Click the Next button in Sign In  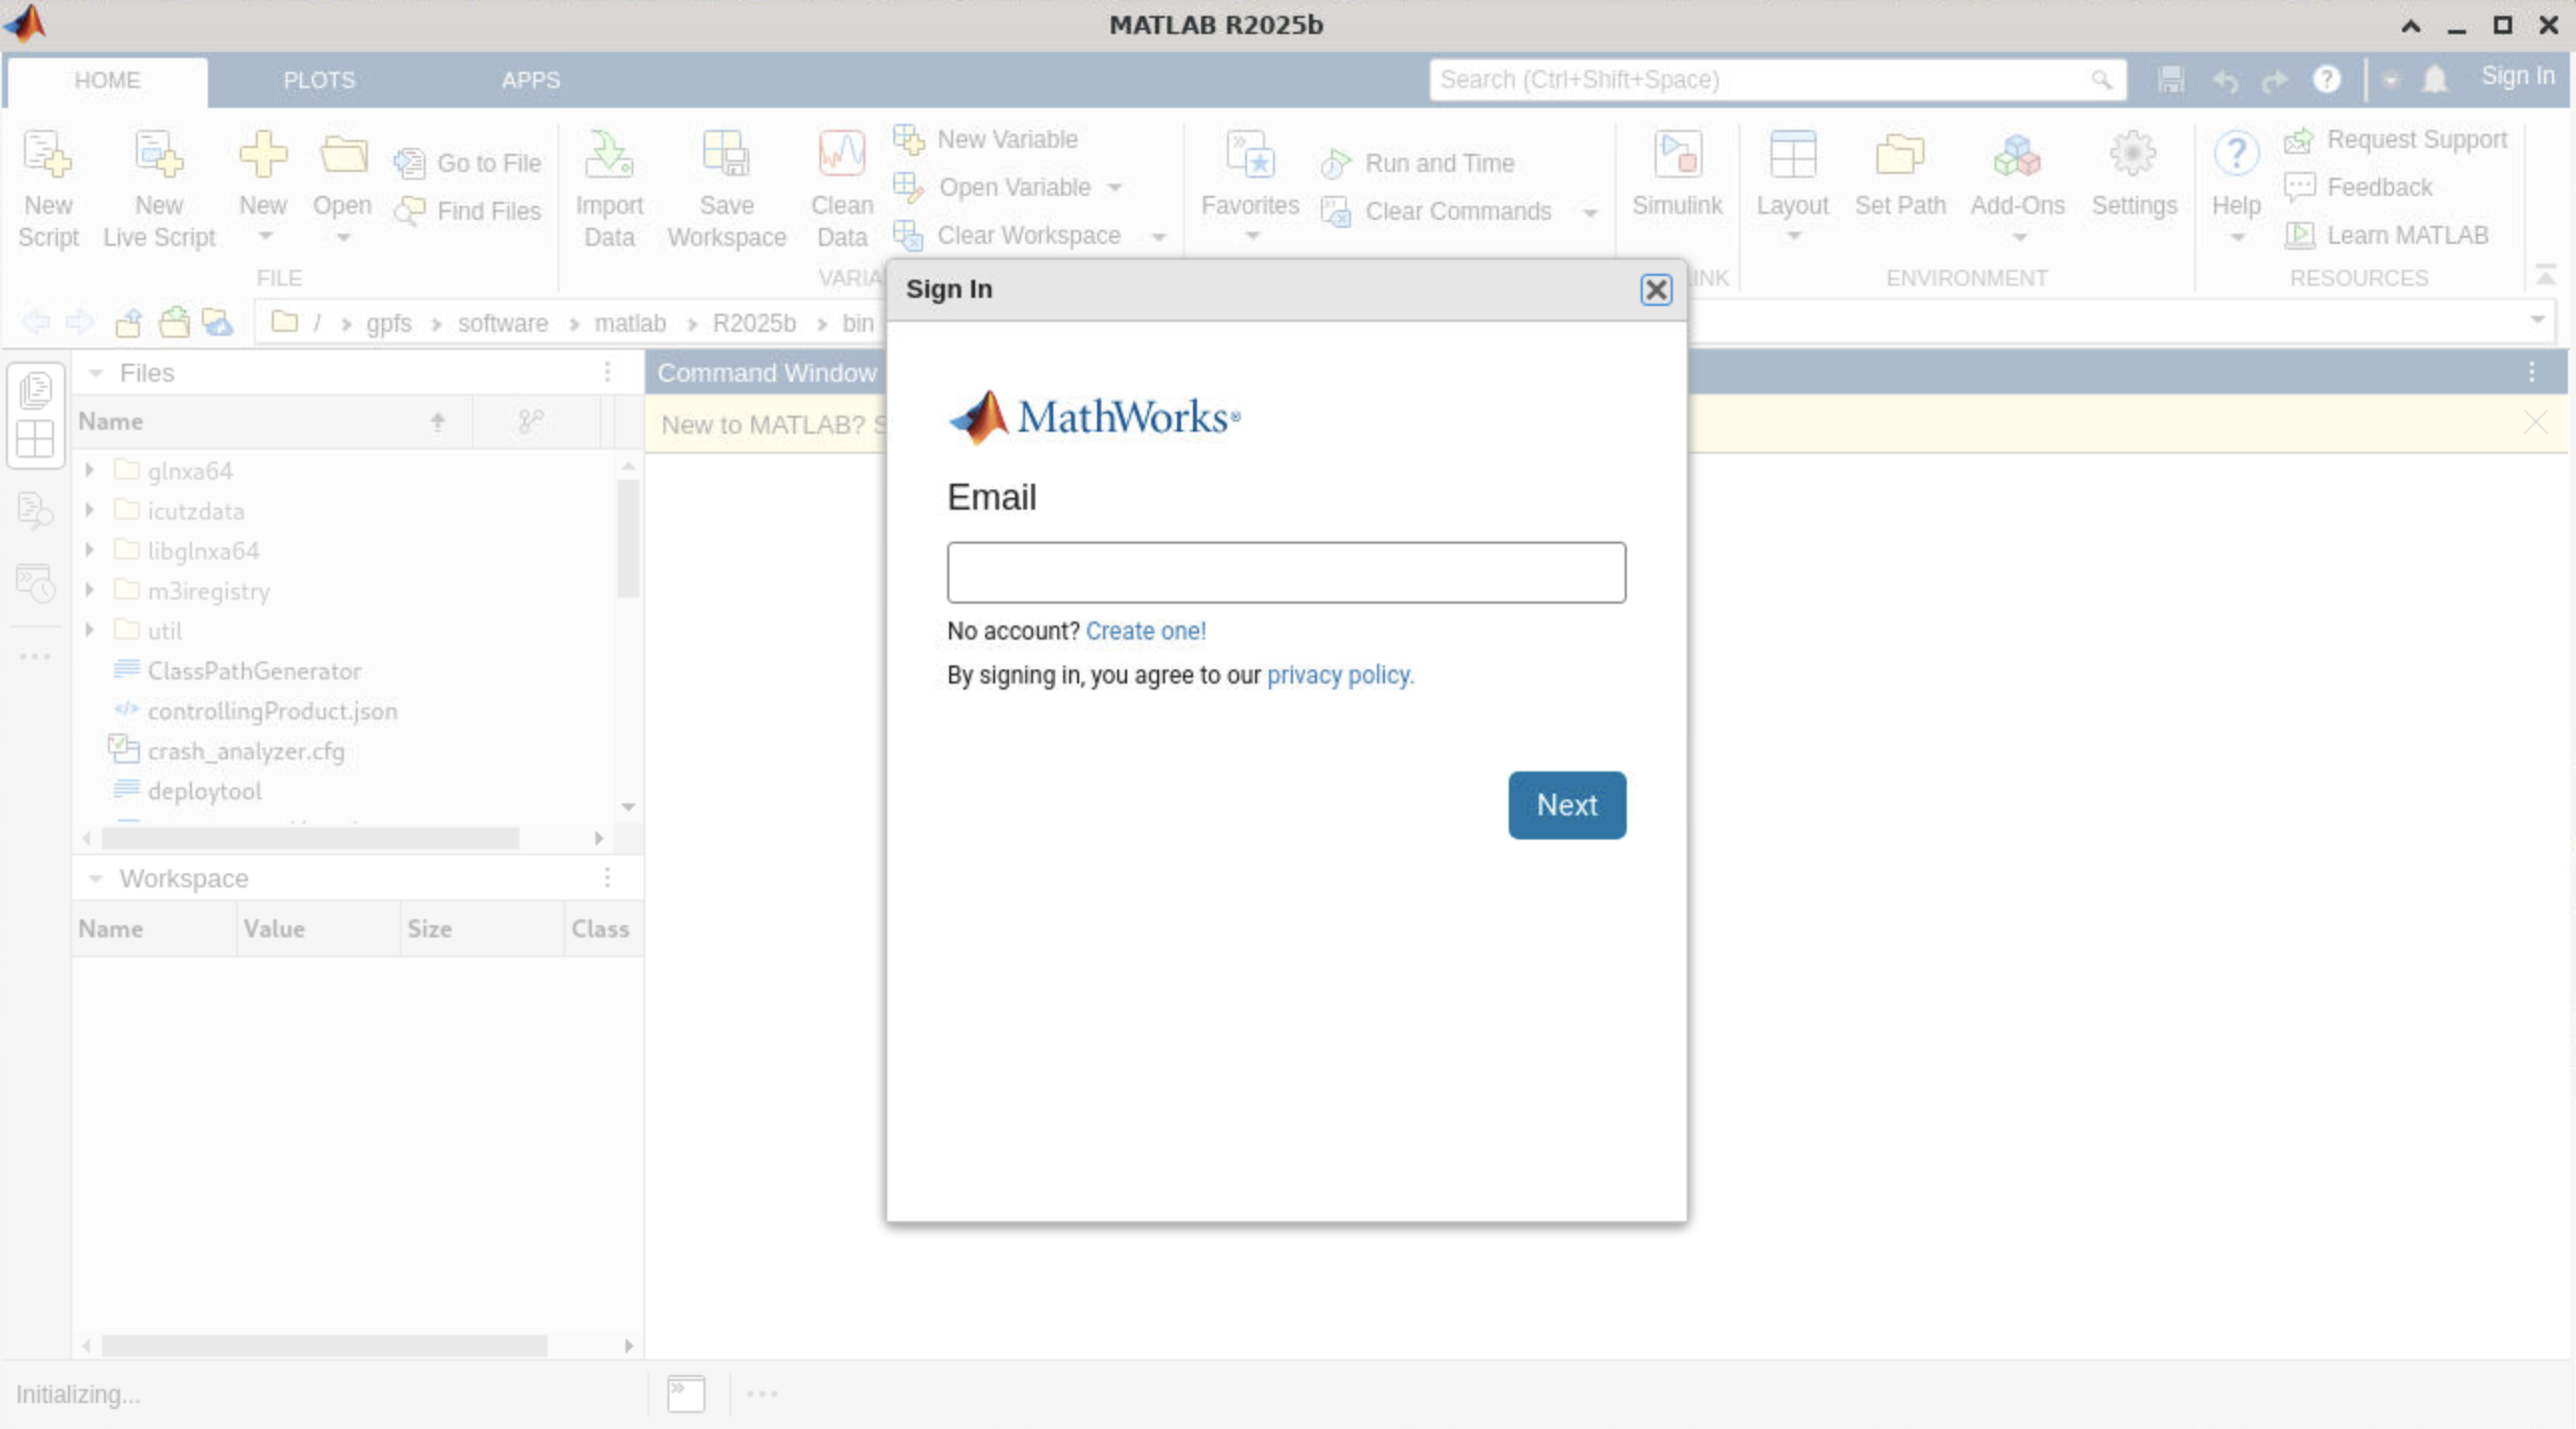tap(1566, 804)
